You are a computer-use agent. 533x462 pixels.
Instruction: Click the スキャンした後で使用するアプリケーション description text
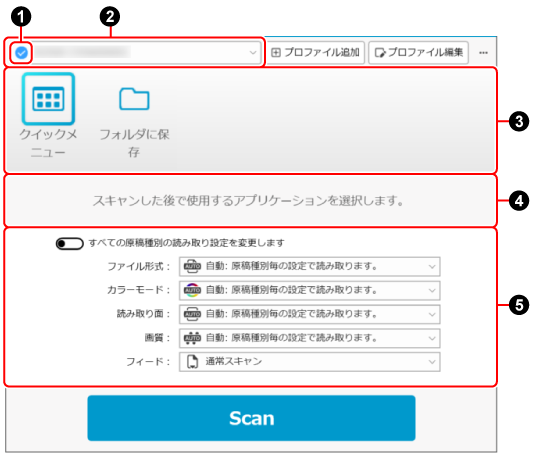click(x=248, y=201)
